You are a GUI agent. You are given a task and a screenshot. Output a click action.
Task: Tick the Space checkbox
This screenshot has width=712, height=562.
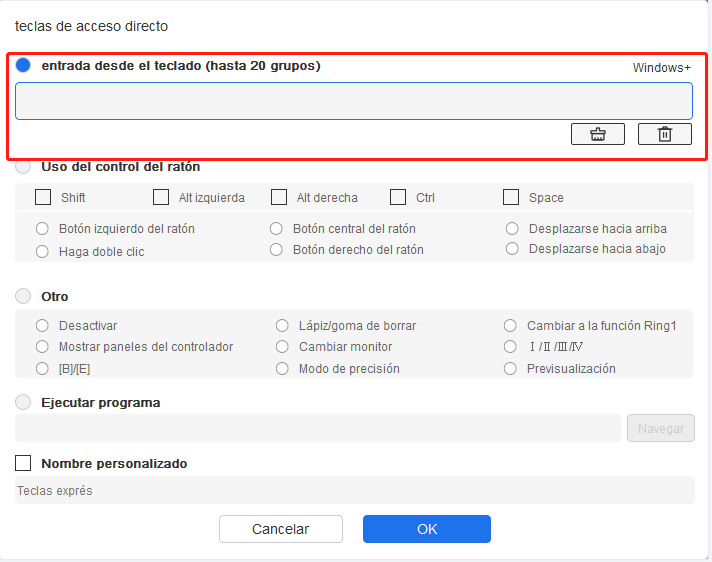tap(511, 198)
